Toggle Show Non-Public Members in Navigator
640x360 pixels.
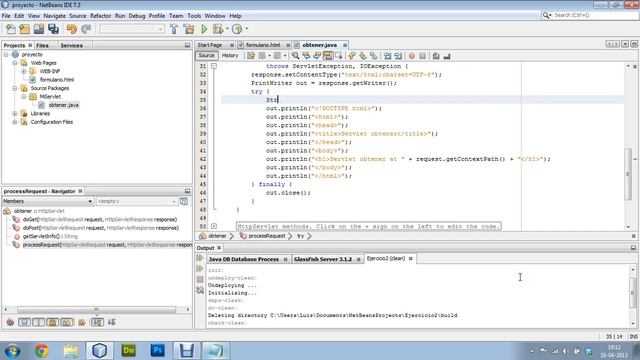53,322
